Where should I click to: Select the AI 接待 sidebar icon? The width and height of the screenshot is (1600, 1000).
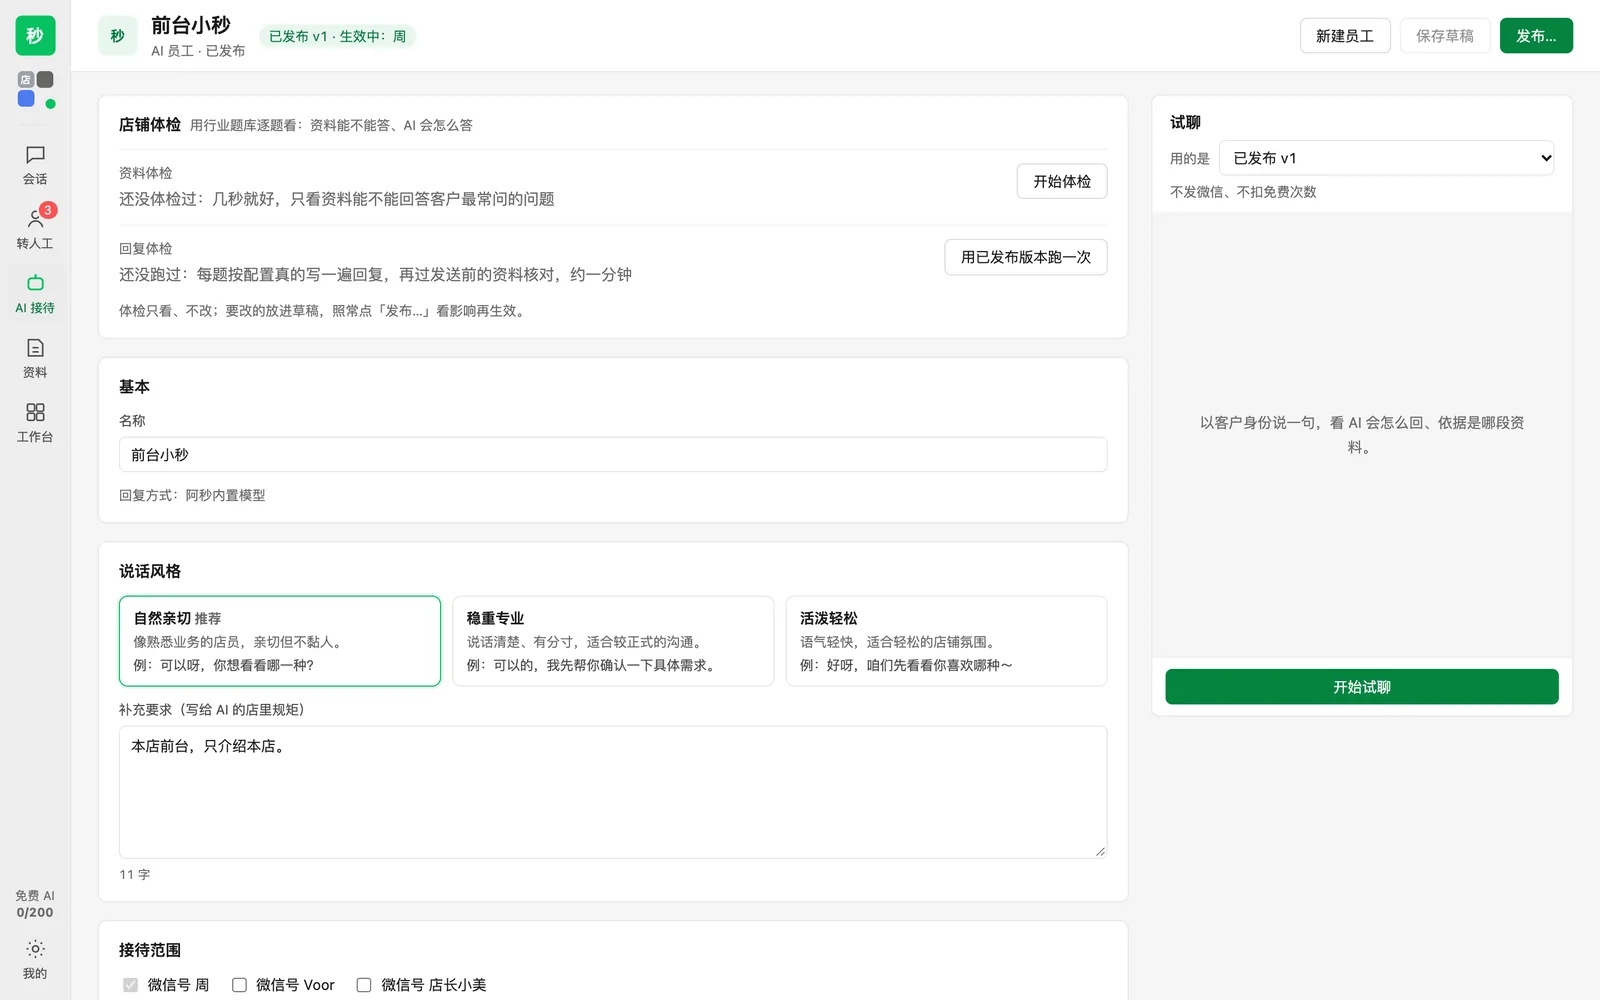(x=35, y=294)
